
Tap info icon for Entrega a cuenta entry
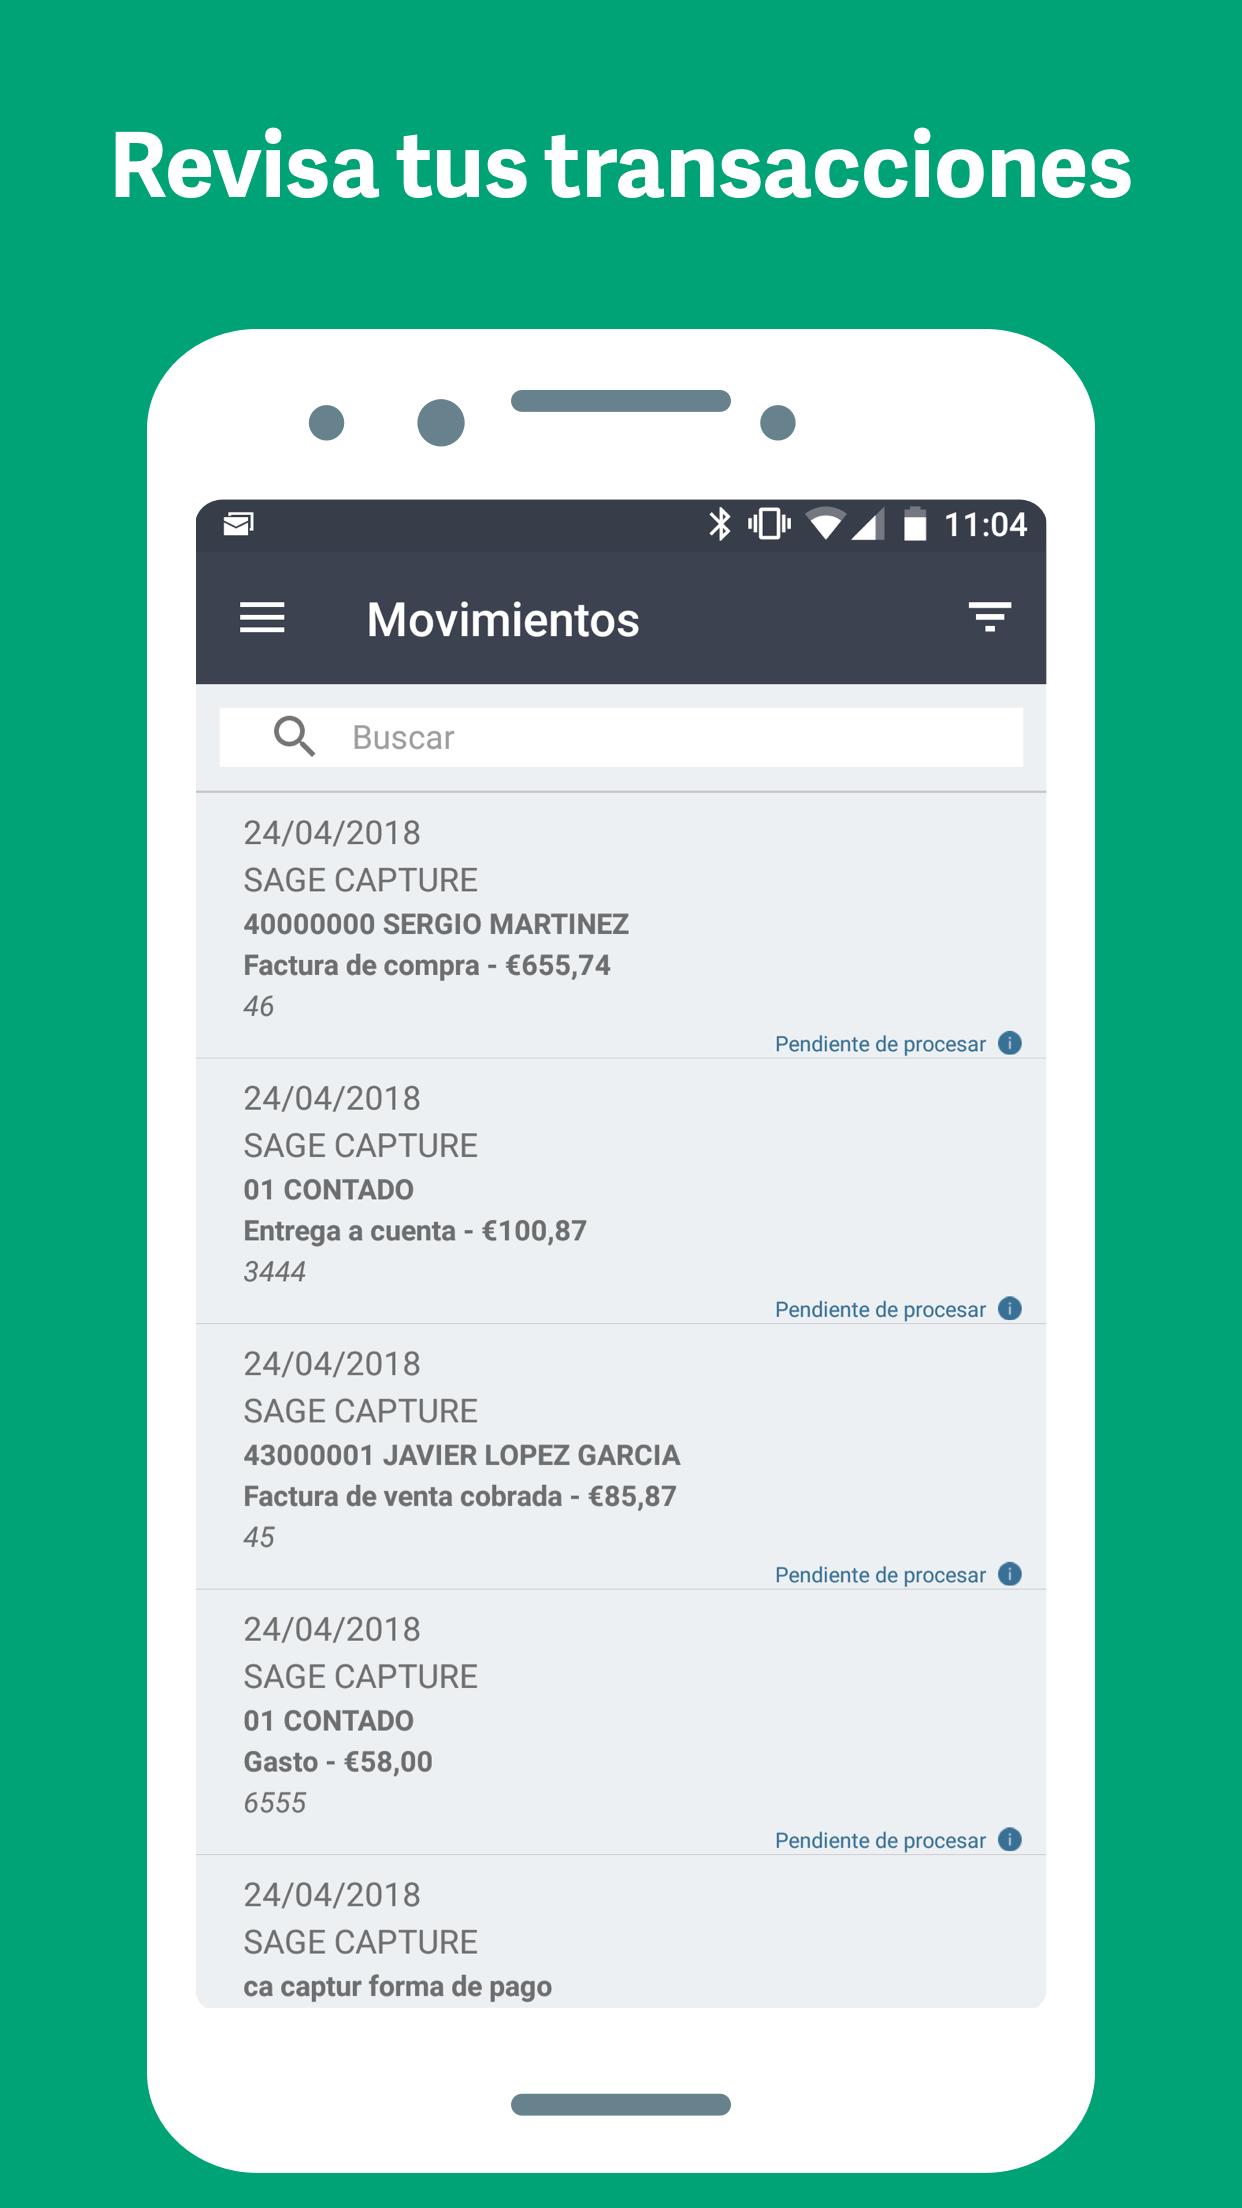coord(1010,1308)
